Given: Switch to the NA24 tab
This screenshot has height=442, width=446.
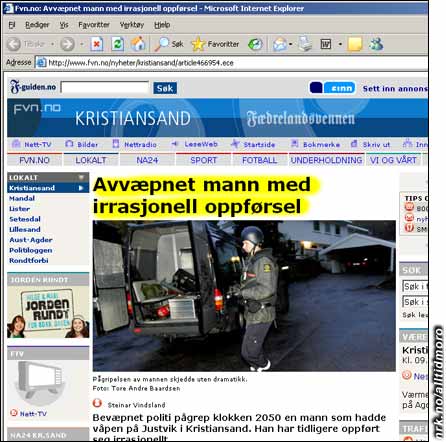Looking at the screenshot, I should coord(147,160).
